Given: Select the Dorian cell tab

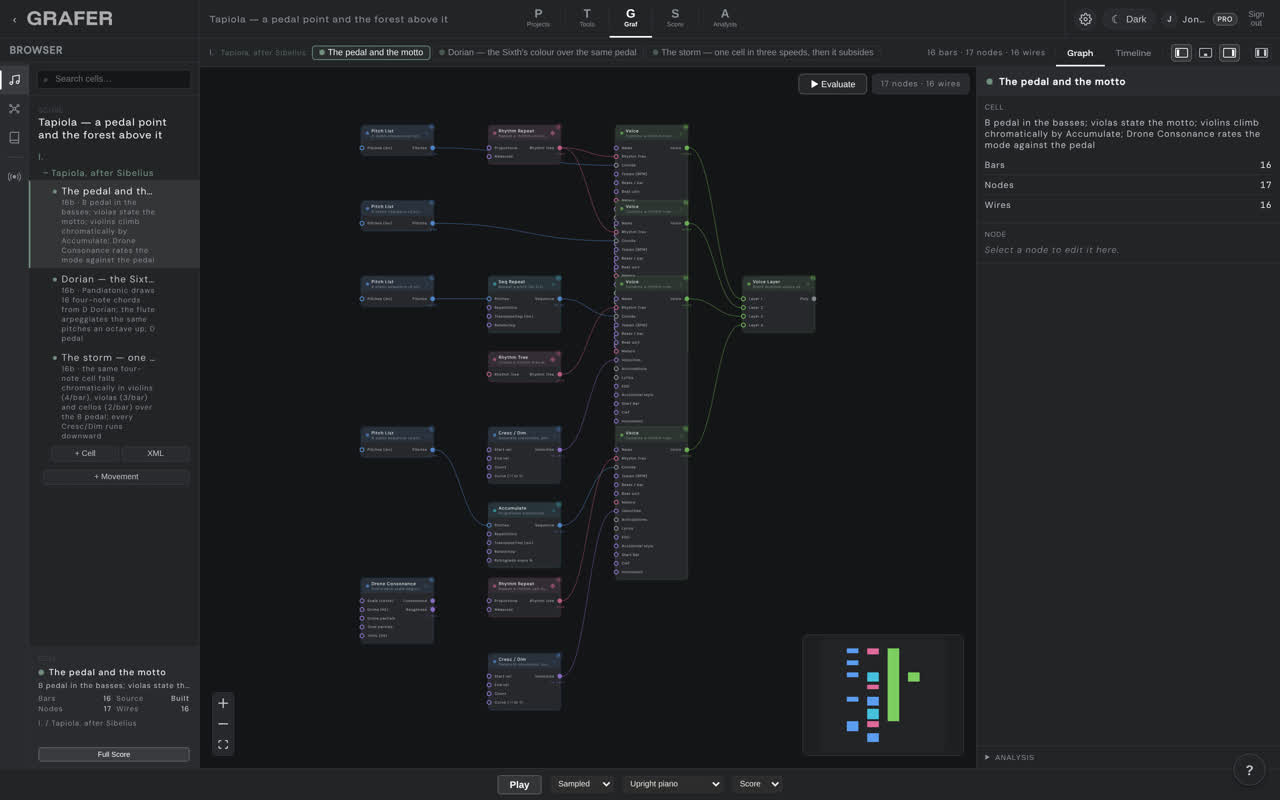Looking at the screenshot, I should pyautogui.click(x=538, y=52).
